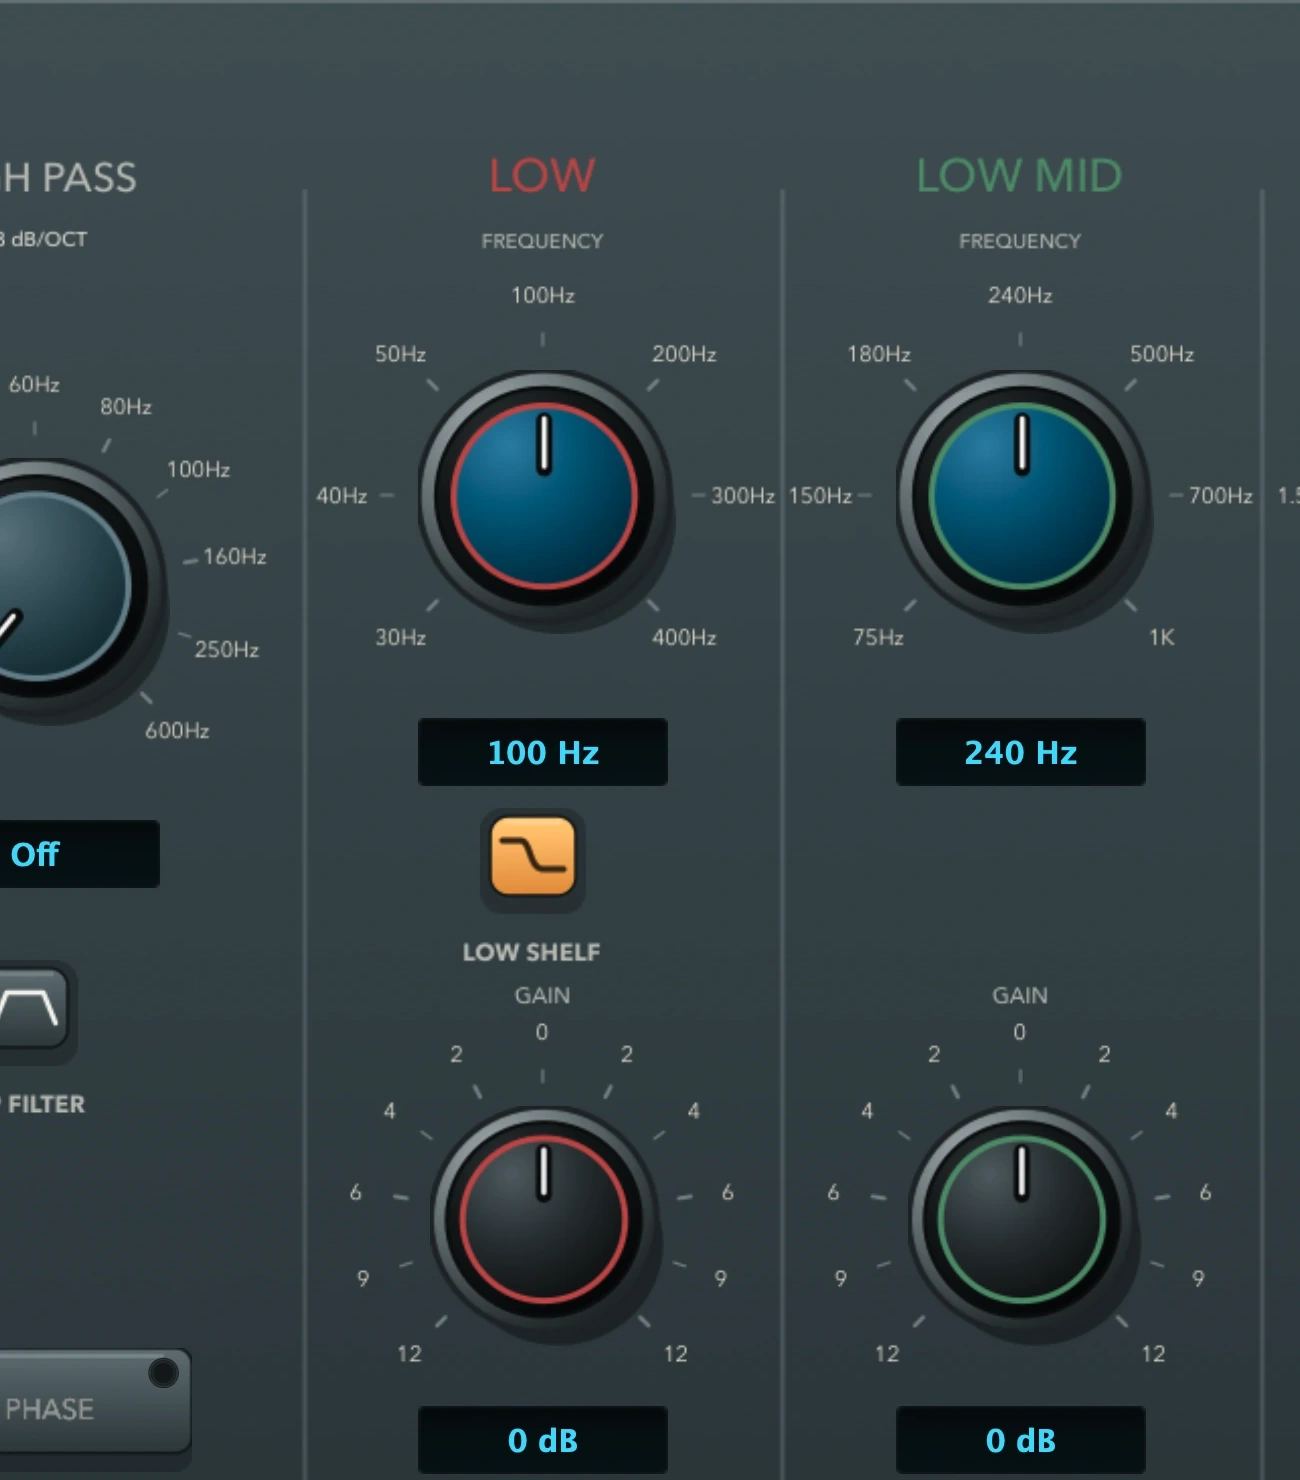The height and width of the screenshot is (1480, 1300).
Task: Click the 700Hz mark on Low Mid knob
Action: pos(1220,496)
